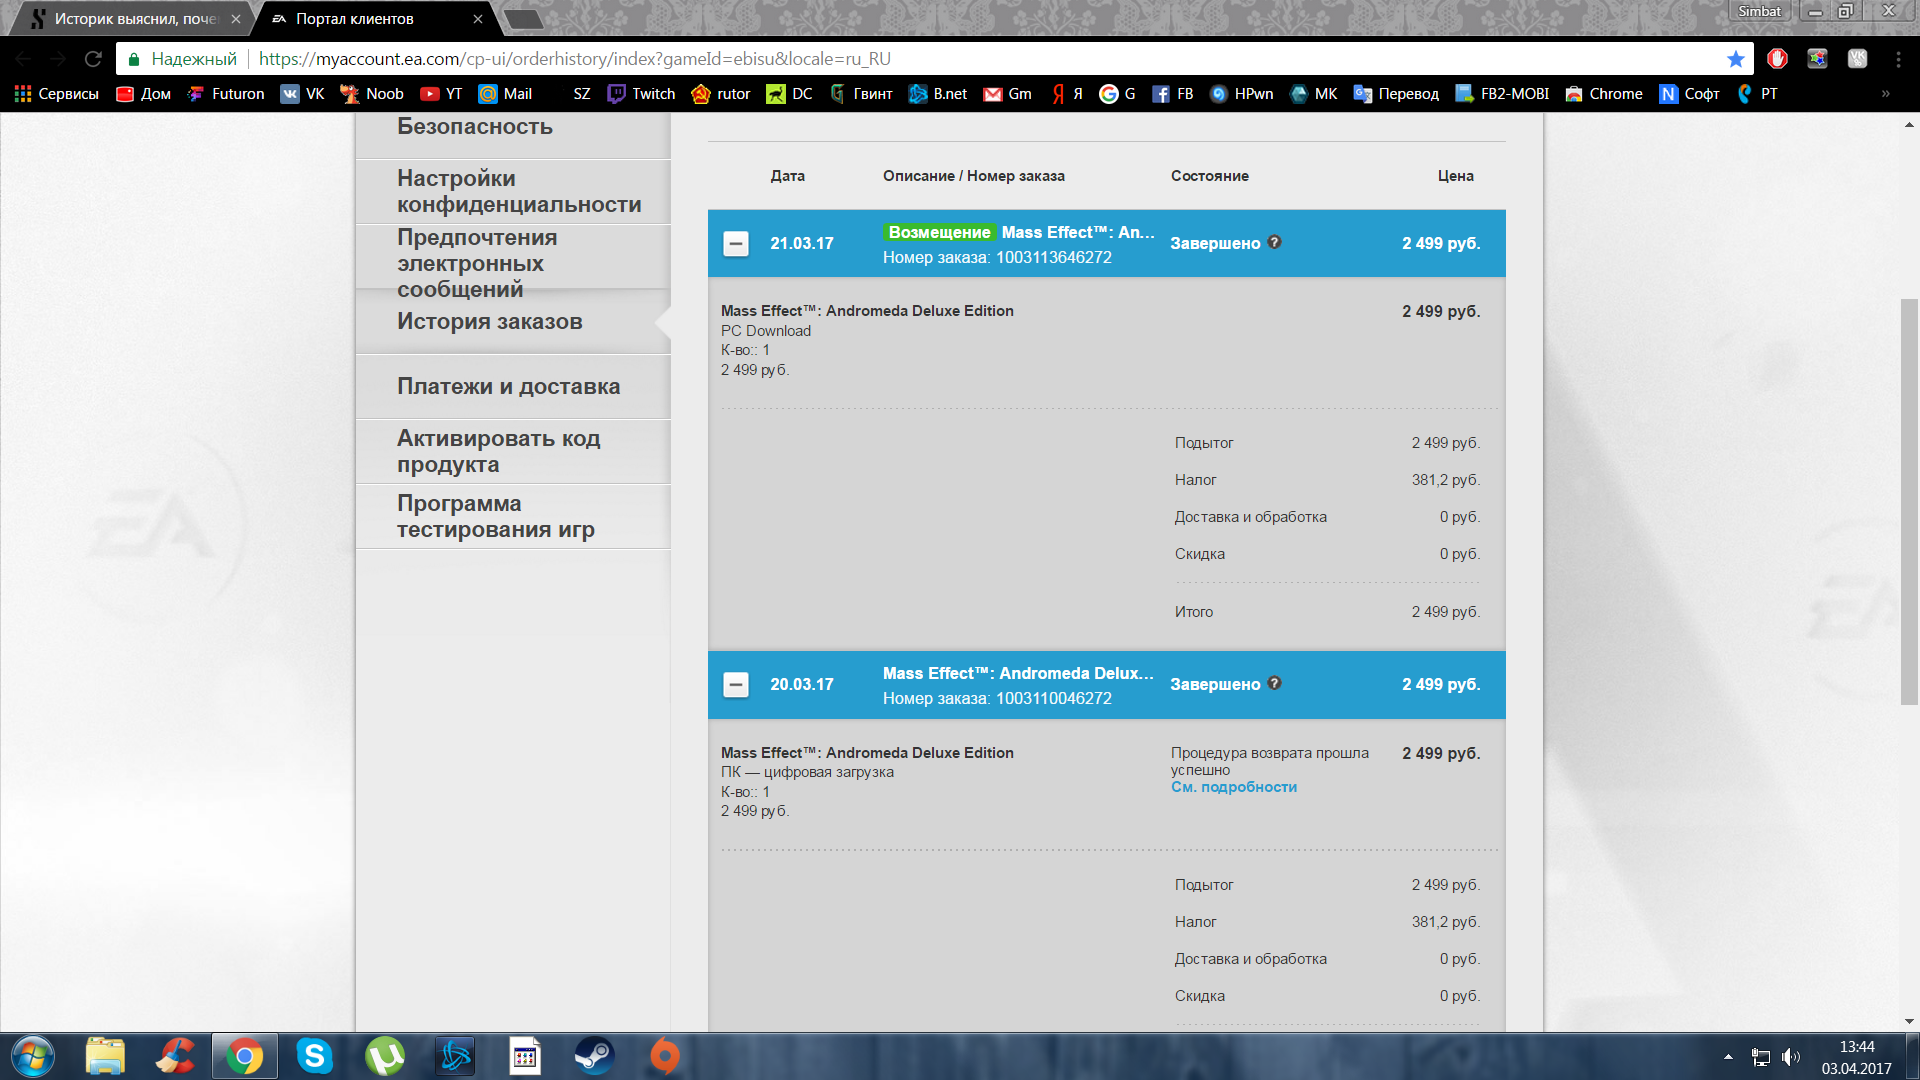Image resolution: width=1920 pixels, height=1080 pixels.
Task: Open the FB Facebook bookmark
Action: (1173, 94)
